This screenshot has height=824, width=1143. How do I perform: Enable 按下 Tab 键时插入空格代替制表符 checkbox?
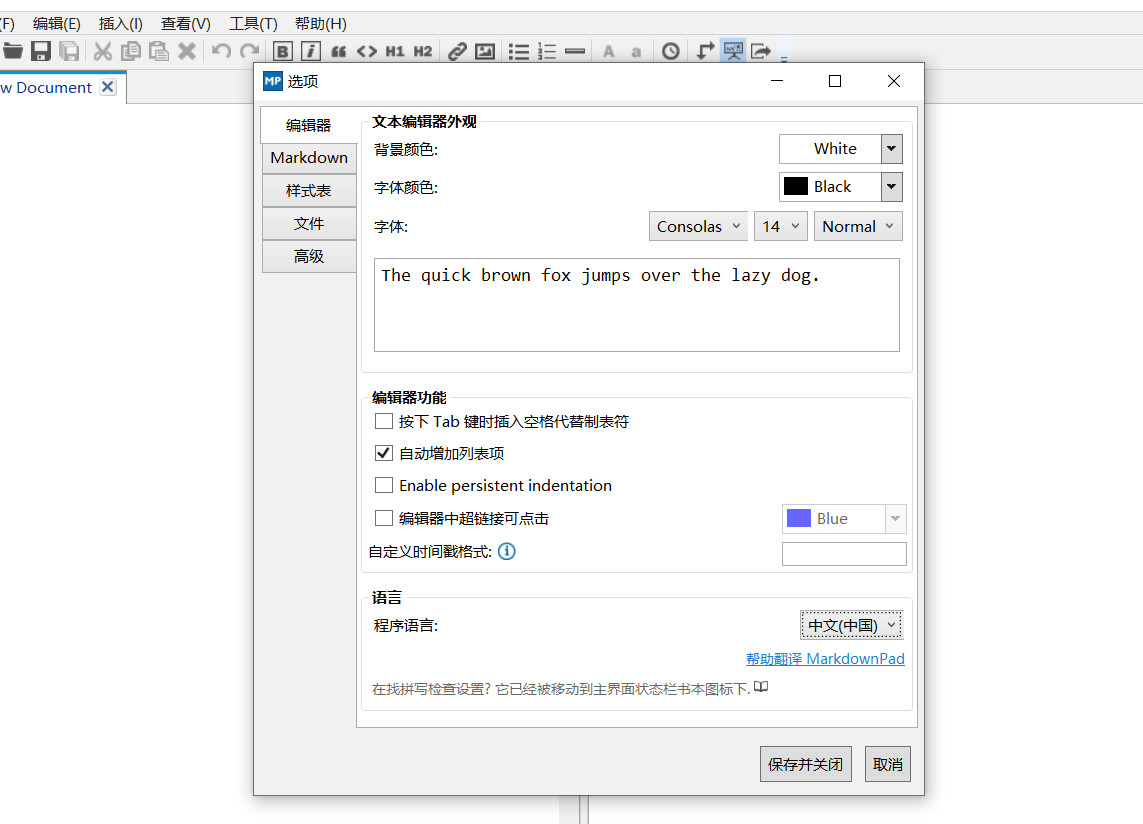click(x=383, y=421)
